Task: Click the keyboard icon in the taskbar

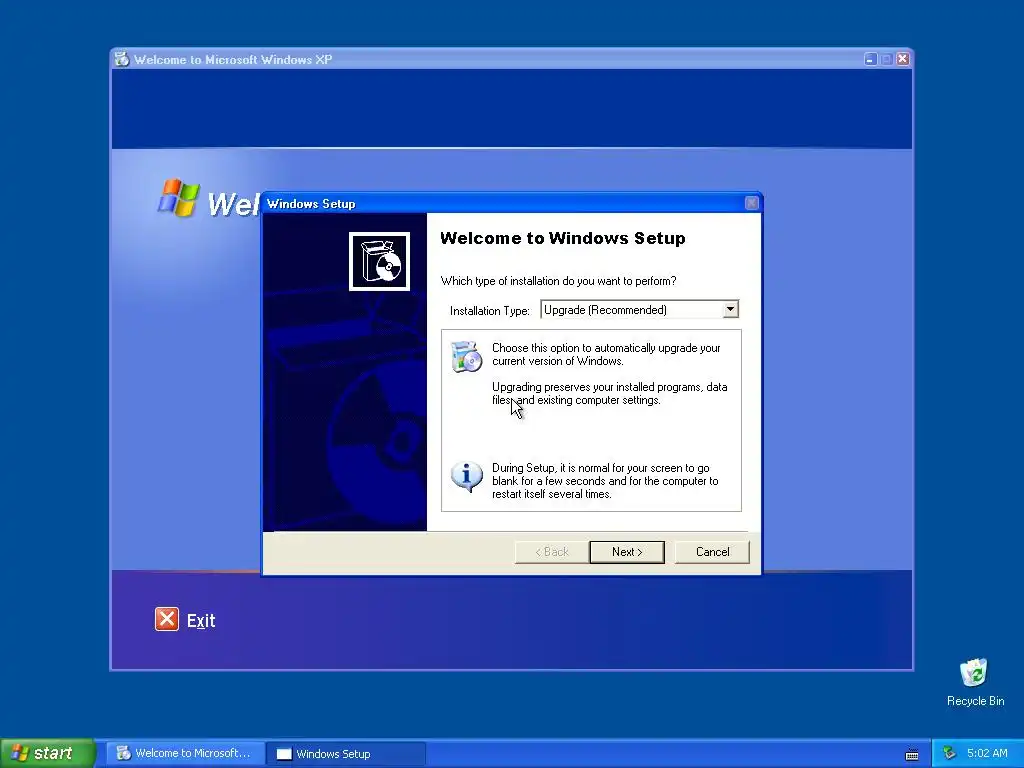Action: pos(912,754)
